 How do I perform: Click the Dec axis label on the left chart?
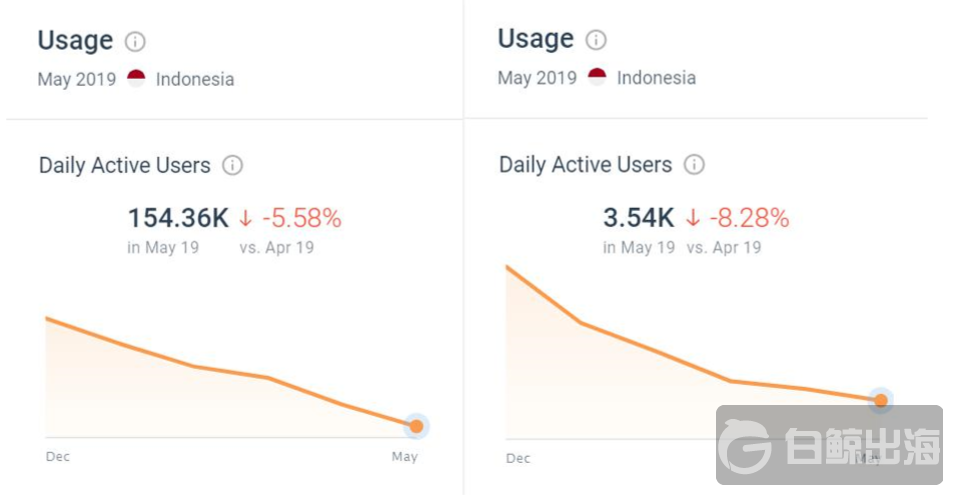(58, 456)
